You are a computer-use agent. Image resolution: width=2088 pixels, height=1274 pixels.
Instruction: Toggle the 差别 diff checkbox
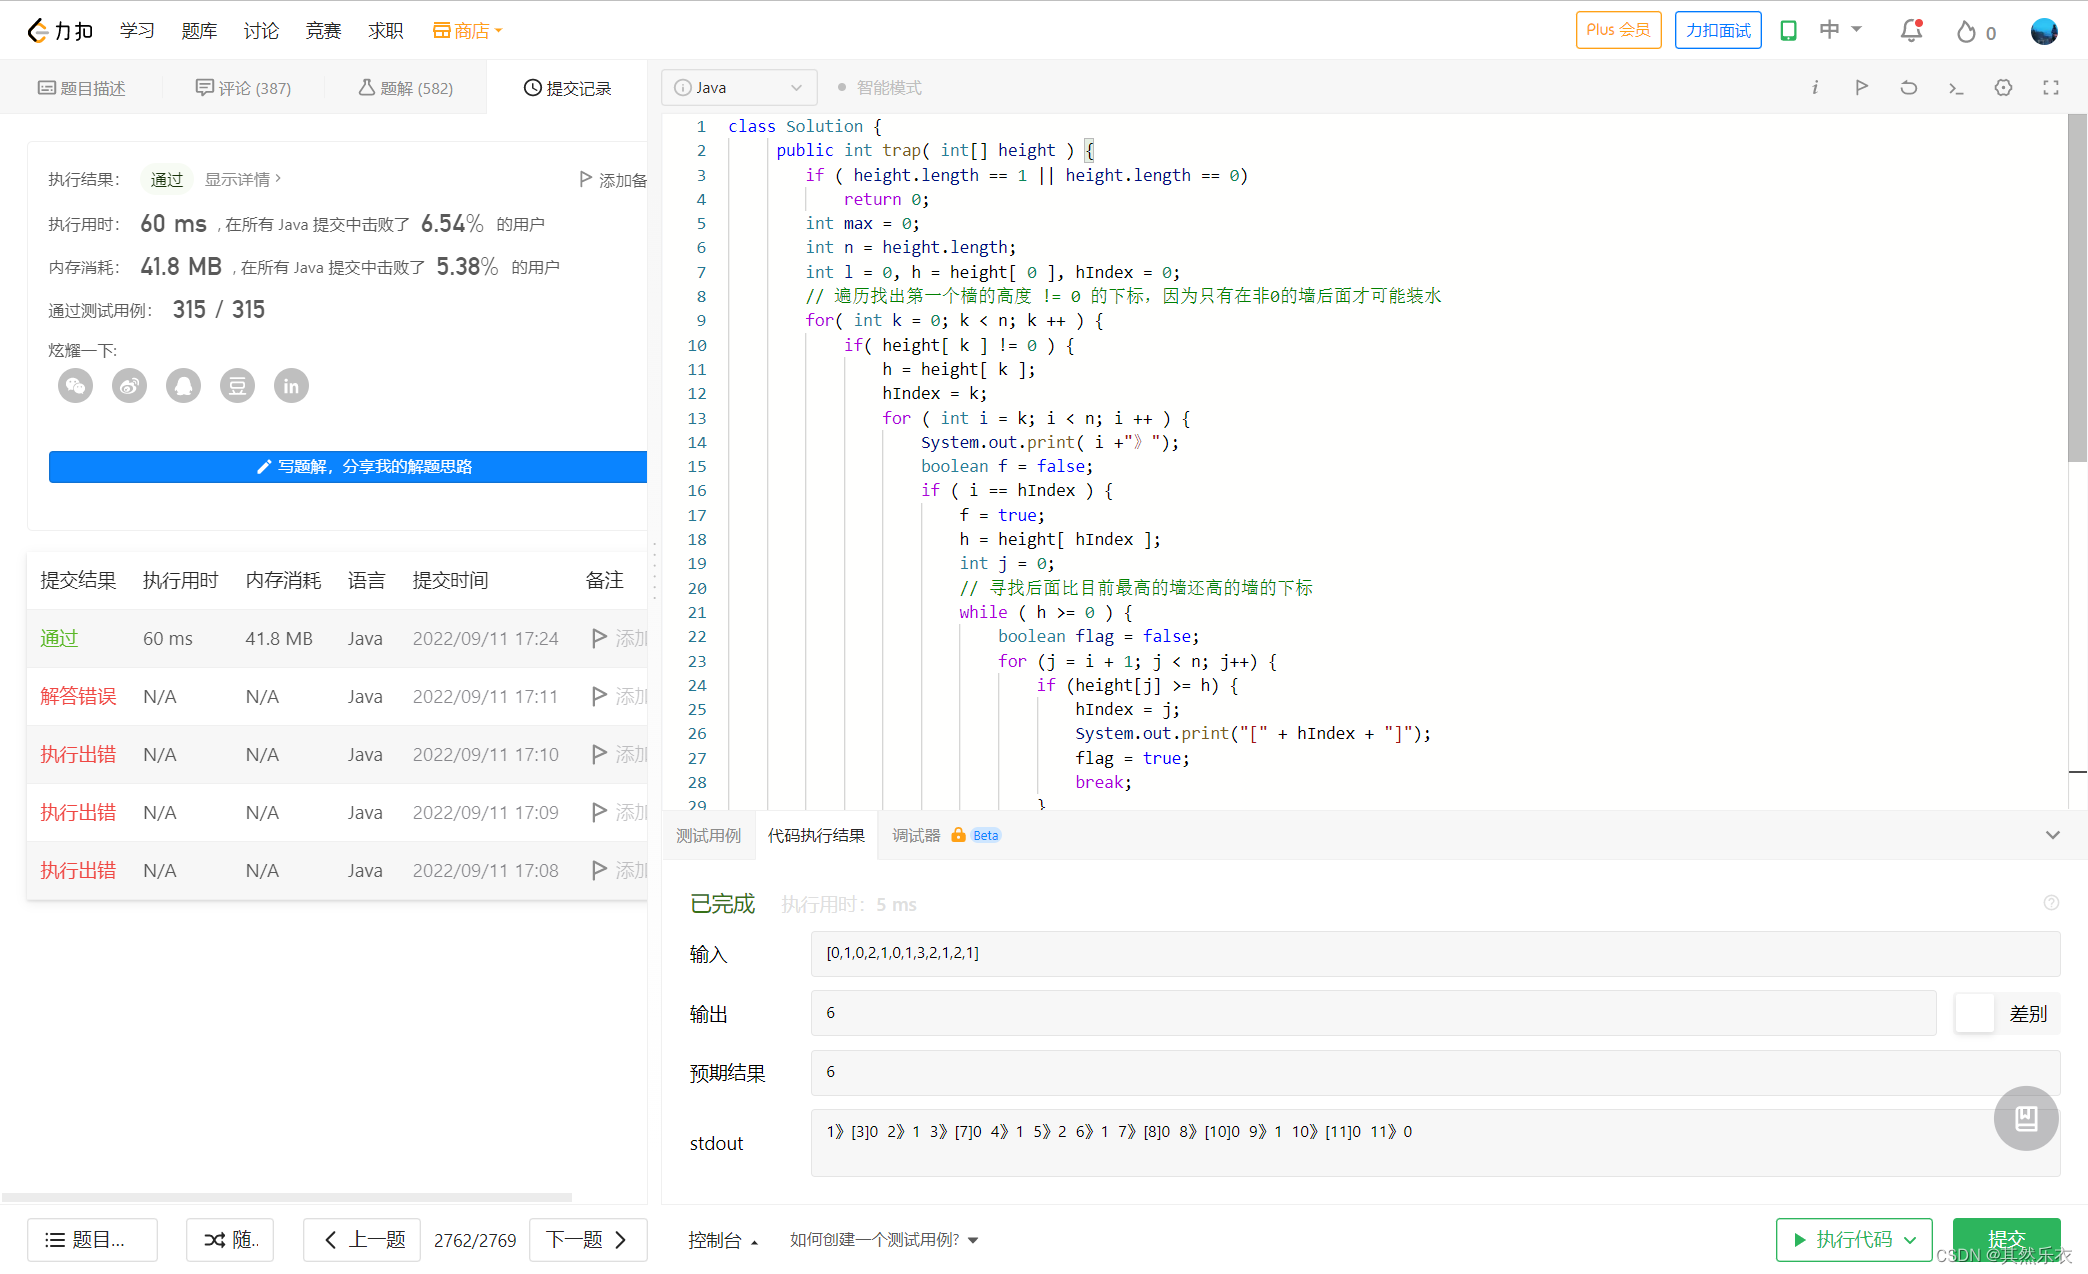[1974, 1014]
